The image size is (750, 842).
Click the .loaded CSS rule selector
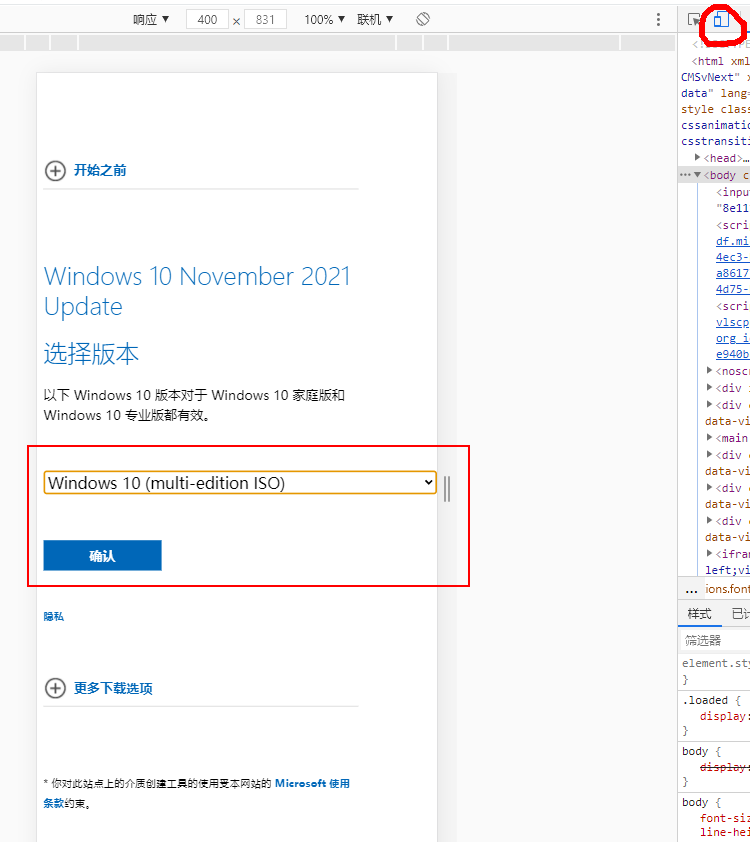[705, 700]
